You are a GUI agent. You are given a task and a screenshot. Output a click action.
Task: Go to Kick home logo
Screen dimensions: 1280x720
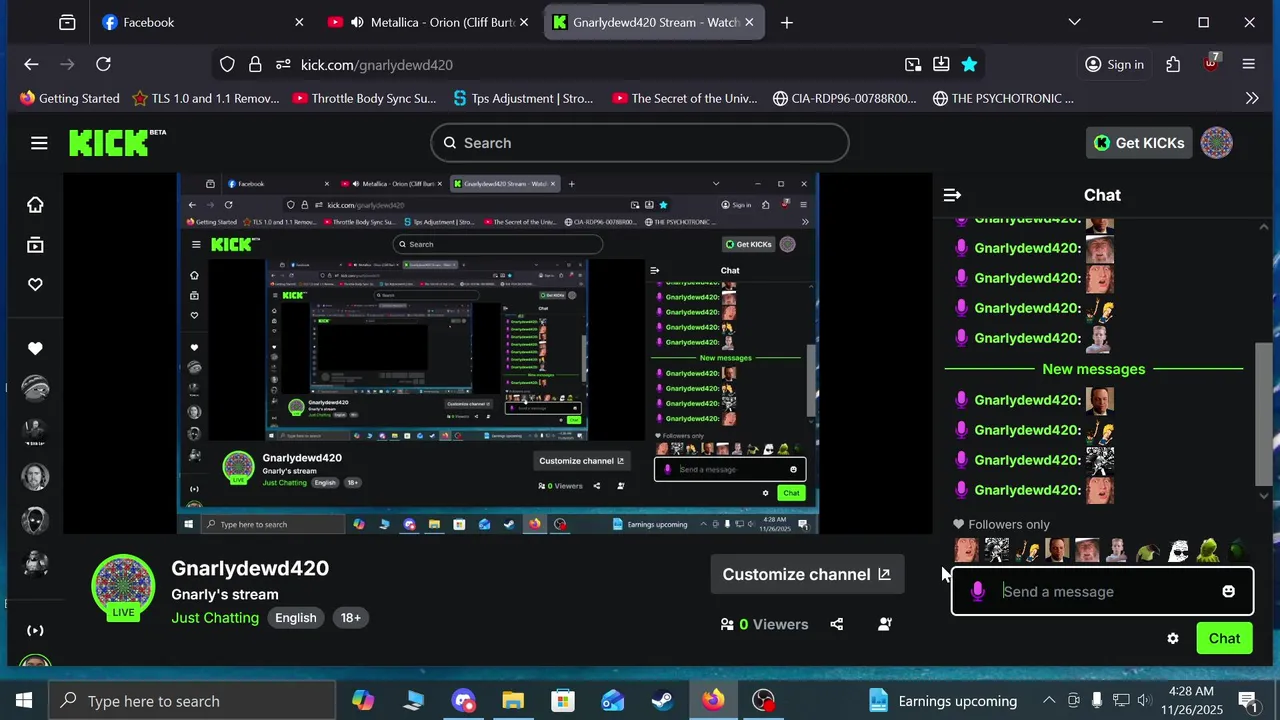(x=117, y=143)
